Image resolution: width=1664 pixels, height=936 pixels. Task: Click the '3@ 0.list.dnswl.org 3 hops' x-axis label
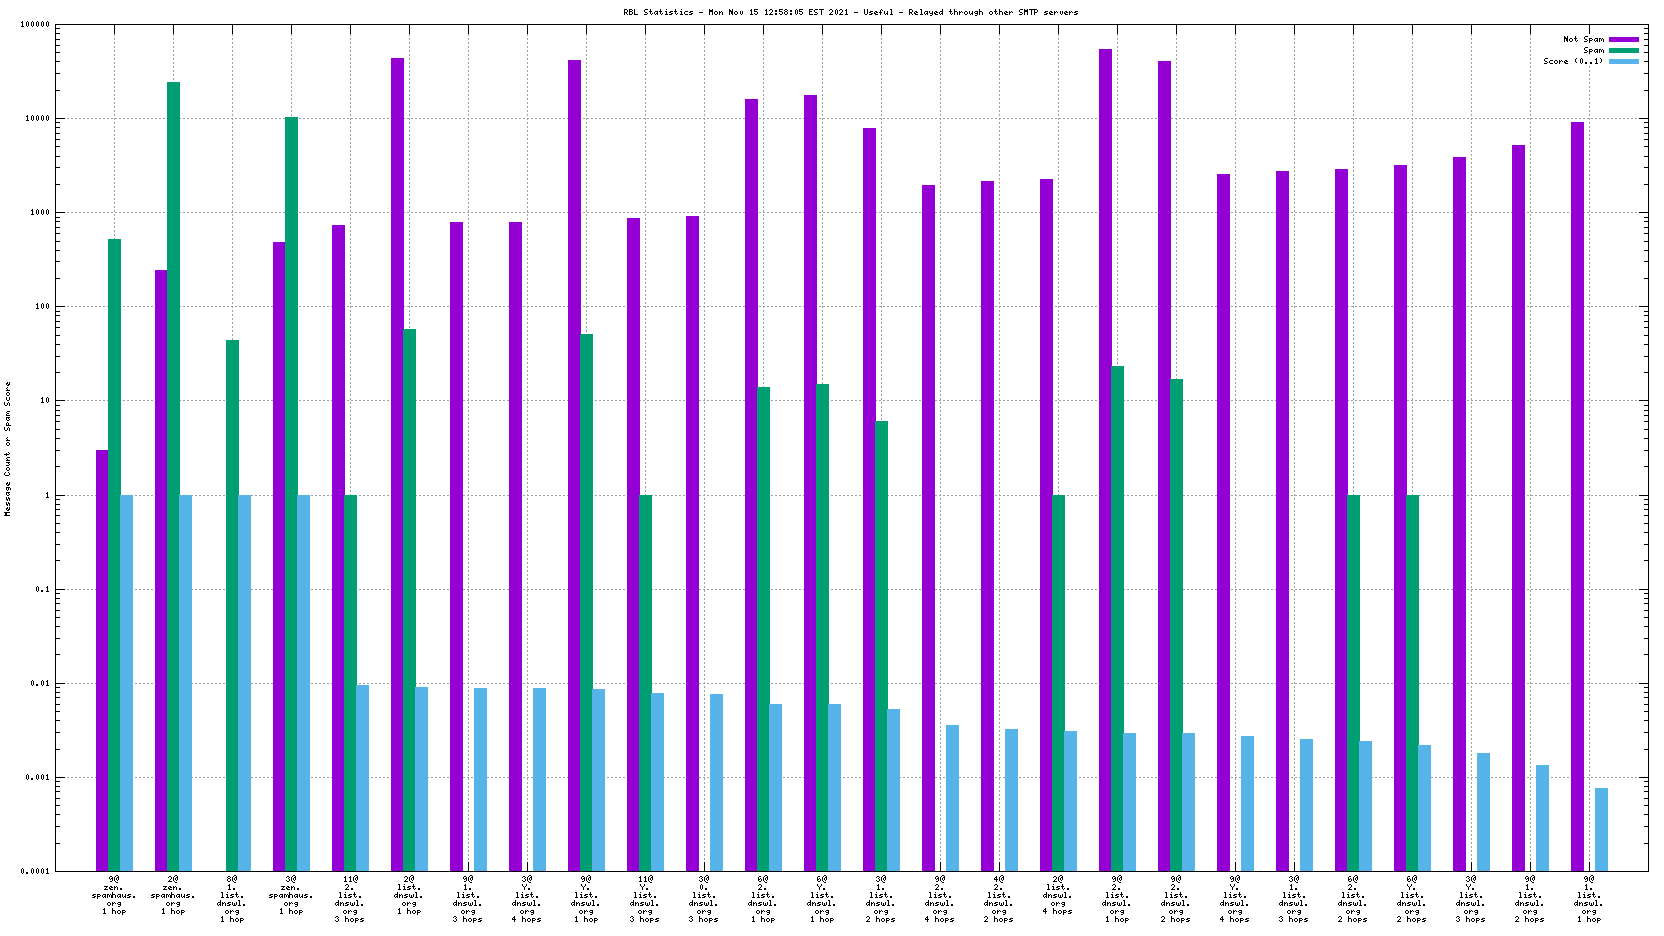coord(704,899)
